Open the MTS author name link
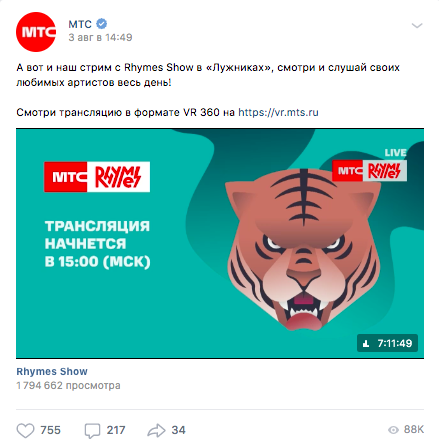Viewport: 439px width, 448px height. [x=80, y=24]
